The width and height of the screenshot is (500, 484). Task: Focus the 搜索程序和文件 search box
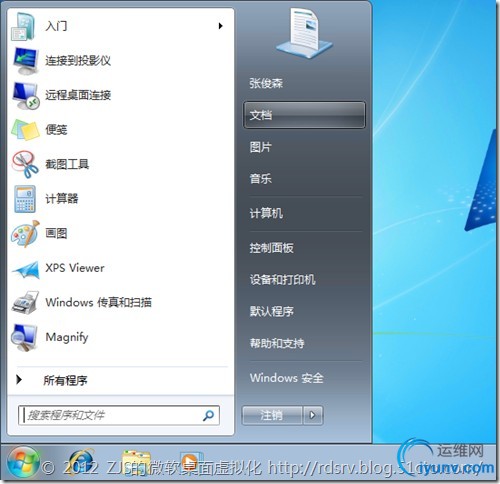click(119, 415)
